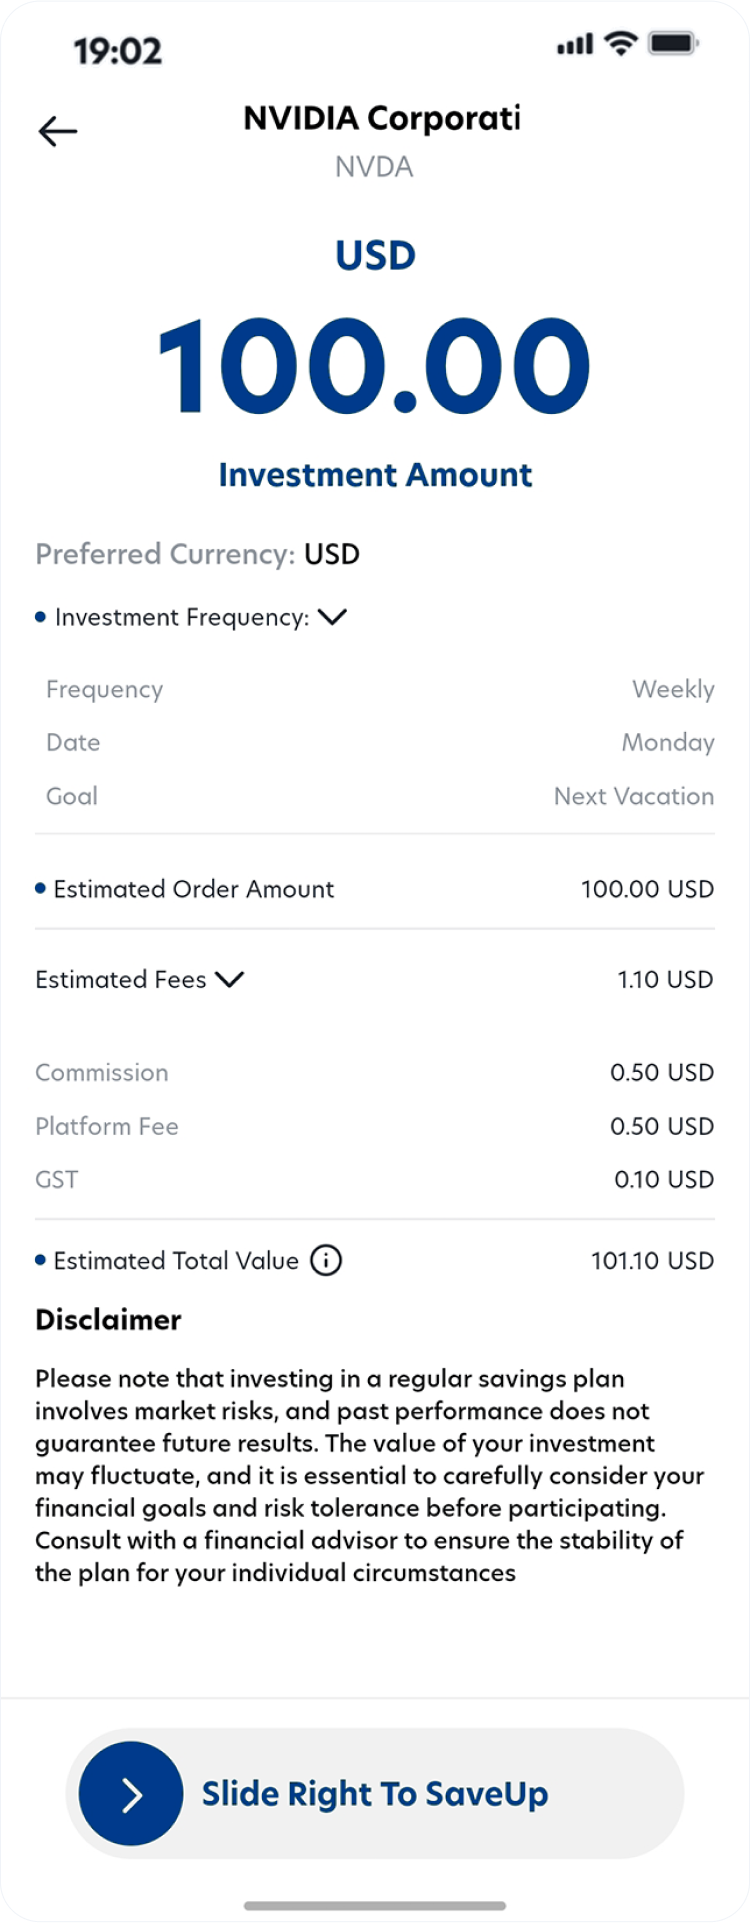Tap the battery icon in status bar
The height and width of the screenshot is (1923, 750).
point(673,44)
